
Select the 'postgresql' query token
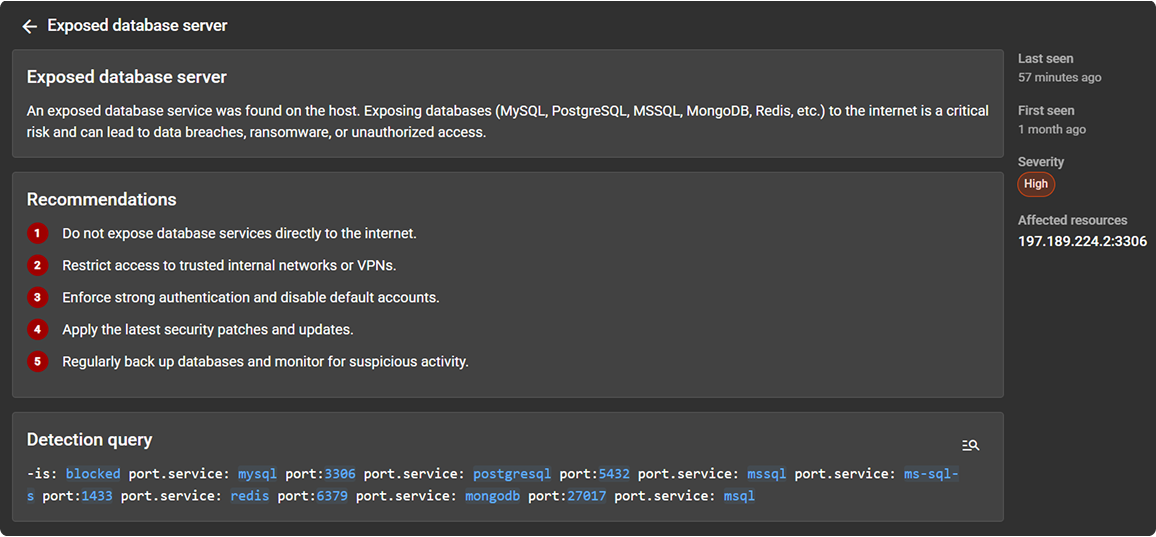pos(512,474)
